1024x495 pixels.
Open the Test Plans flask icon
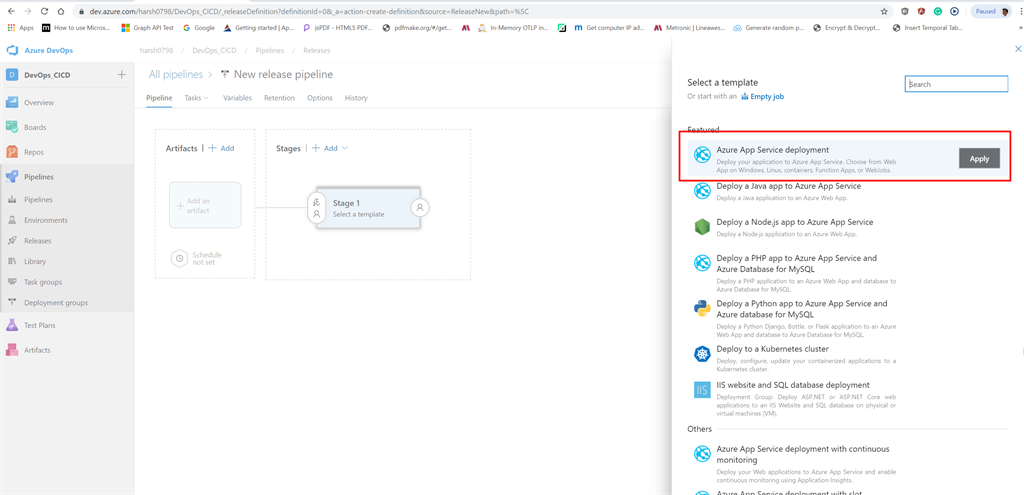point(12,325)
